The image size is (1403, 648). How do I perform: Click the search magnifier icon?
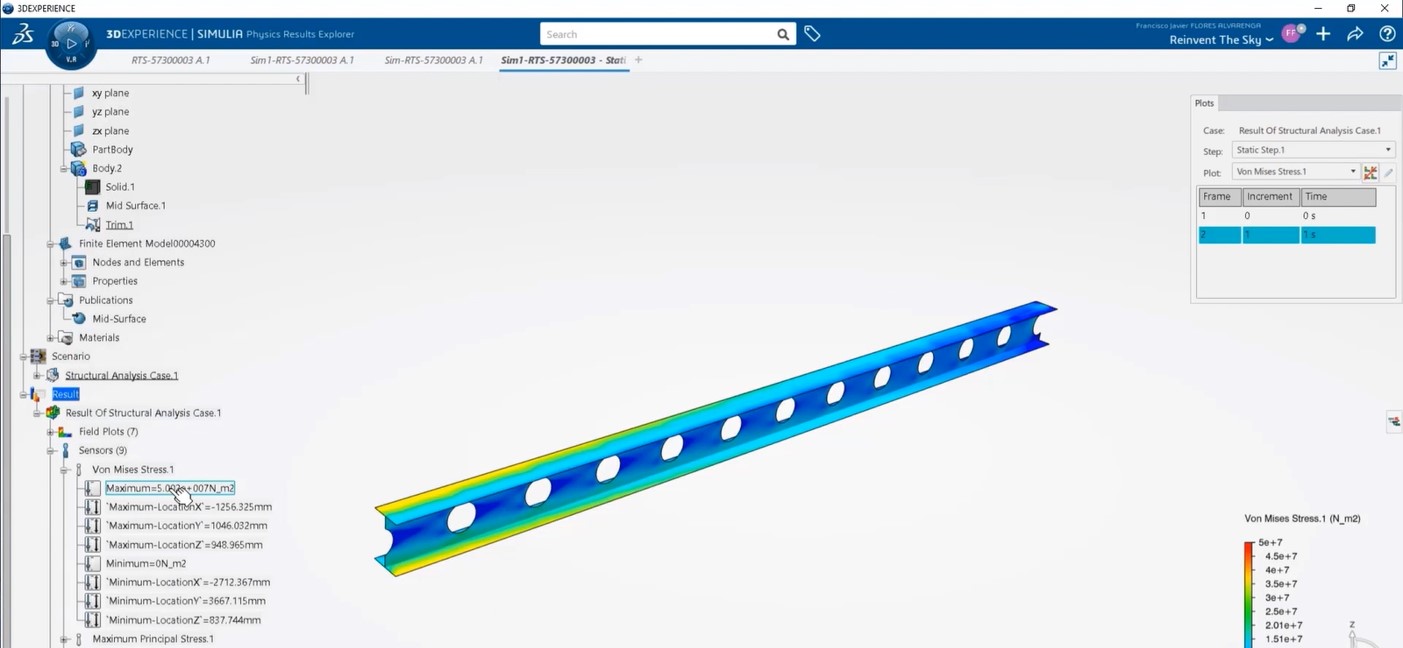(x=783, y=33)
